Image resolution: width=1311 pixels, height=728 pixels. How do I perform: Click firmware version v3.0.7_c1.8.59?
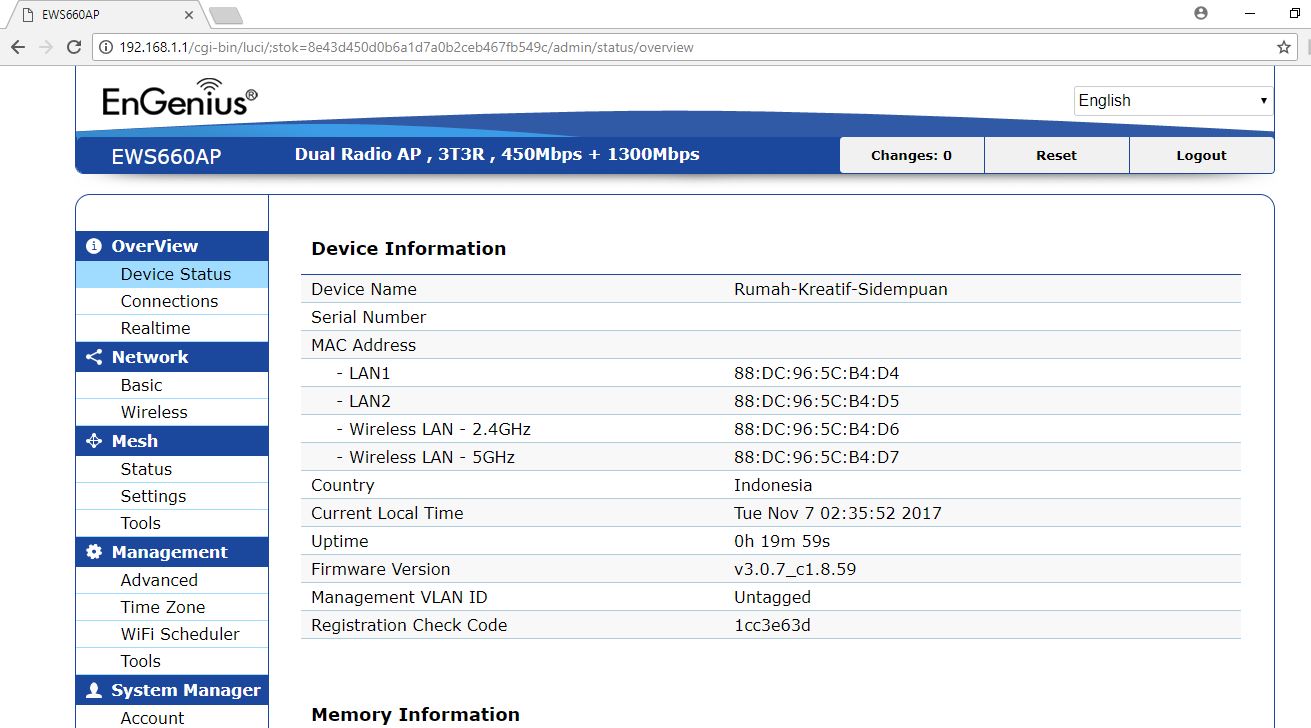pos(795,569)
